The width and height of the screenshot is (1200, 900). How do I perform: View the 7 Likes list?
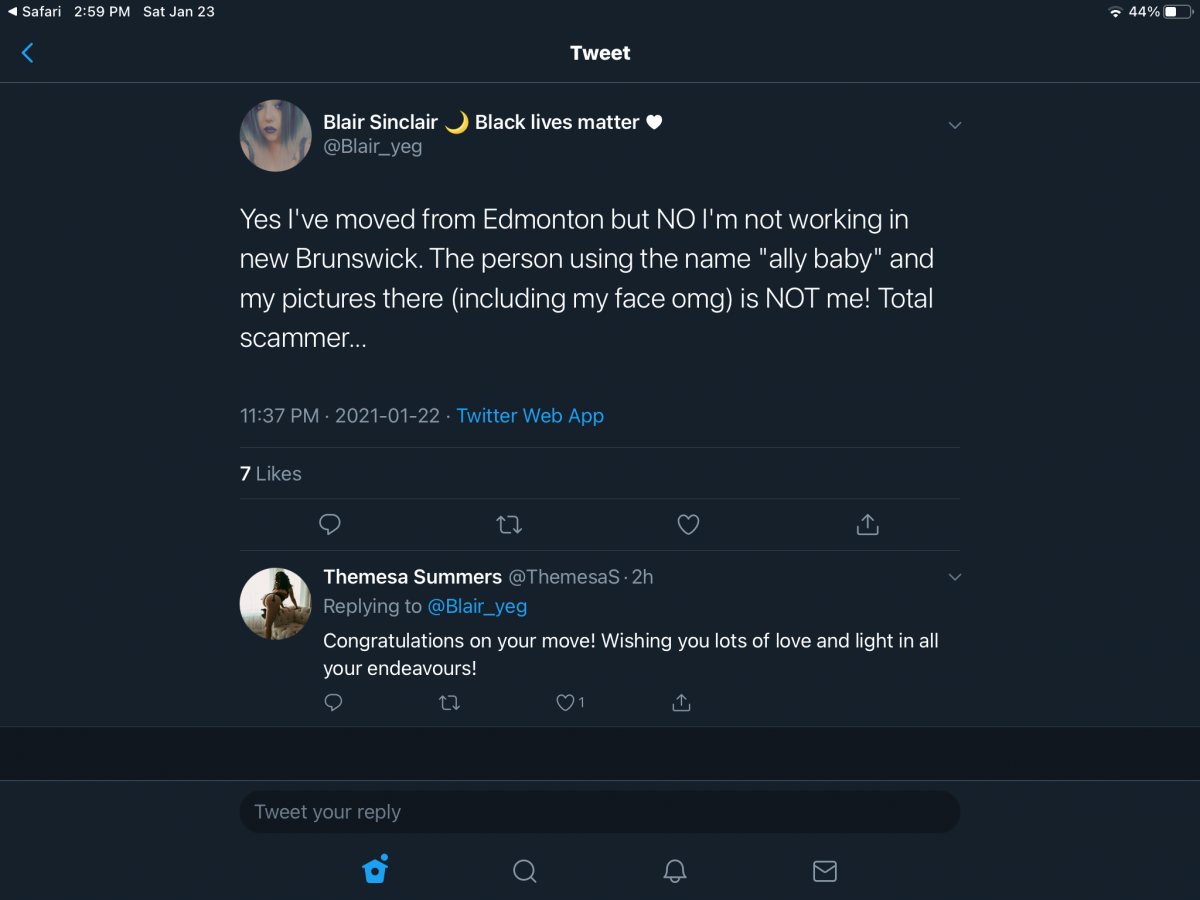coord(271,474)
